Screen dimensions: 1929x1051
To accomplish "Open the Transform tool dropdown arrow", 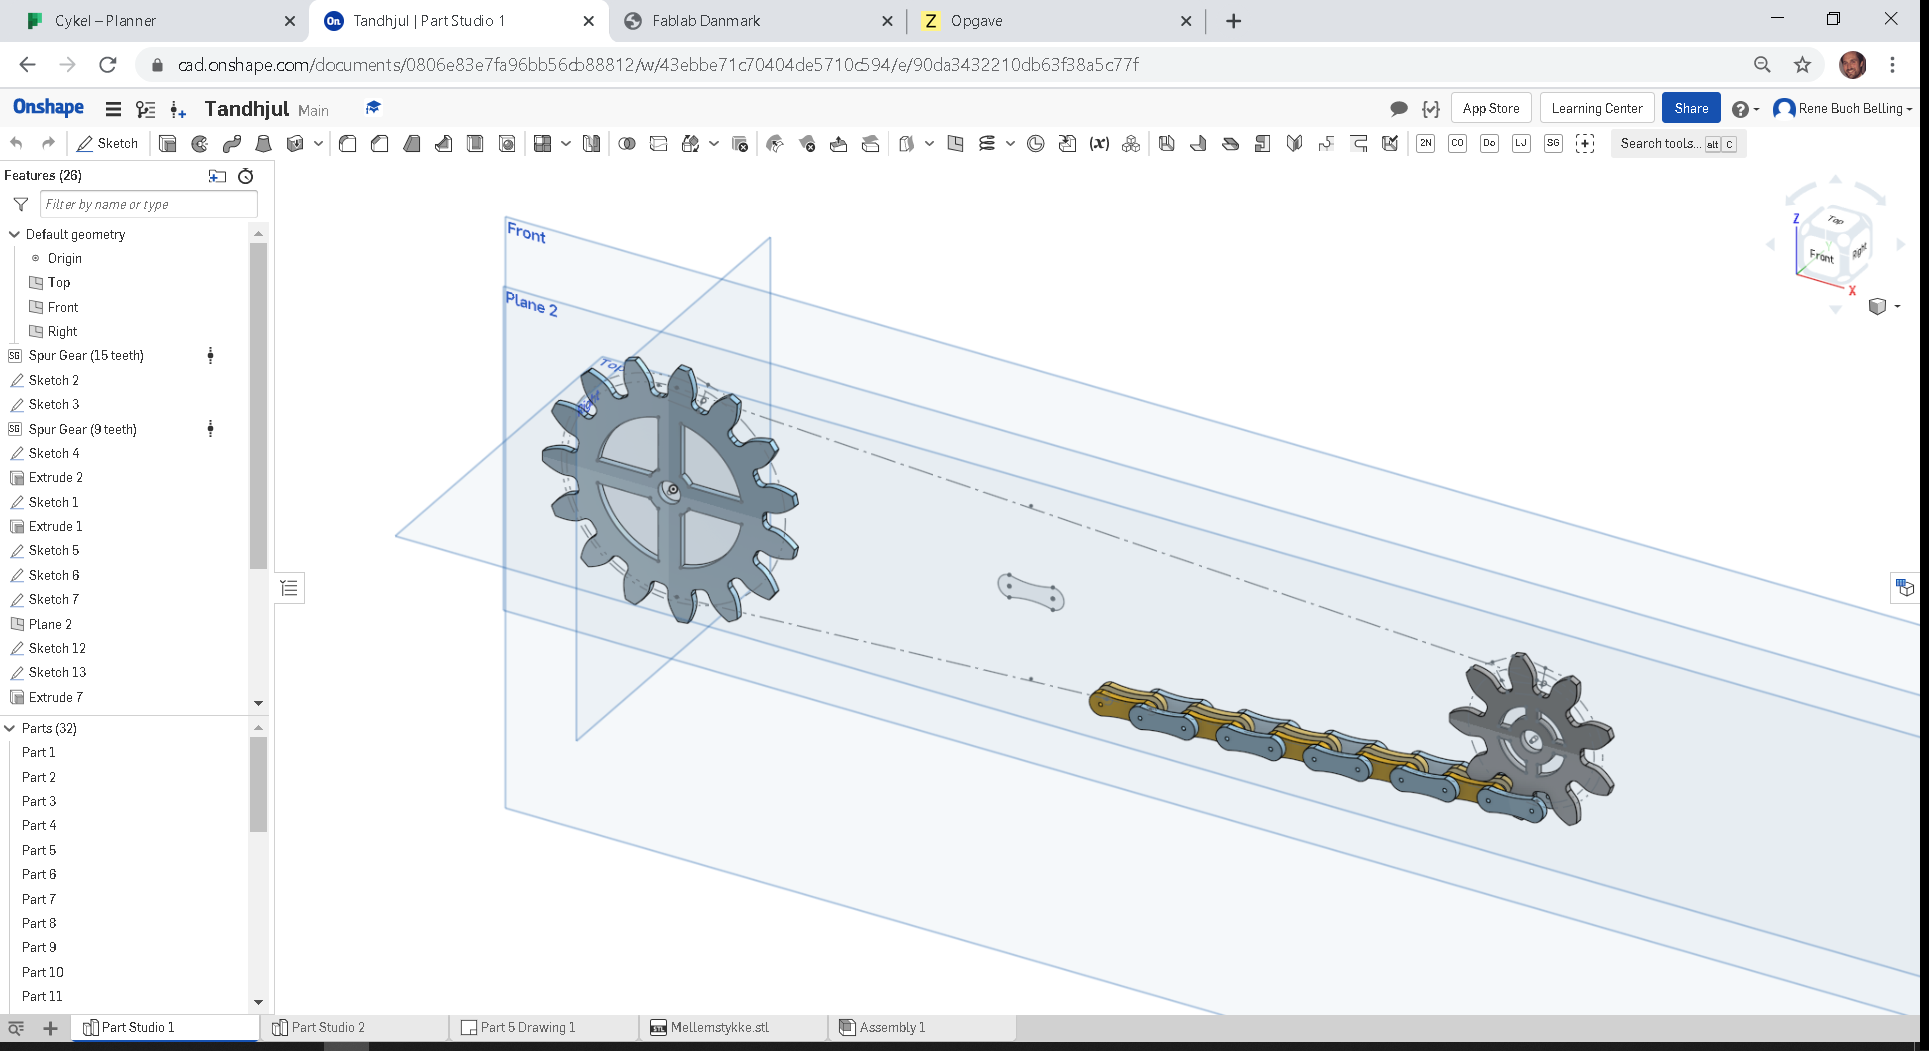I will (x=714, y=144).
